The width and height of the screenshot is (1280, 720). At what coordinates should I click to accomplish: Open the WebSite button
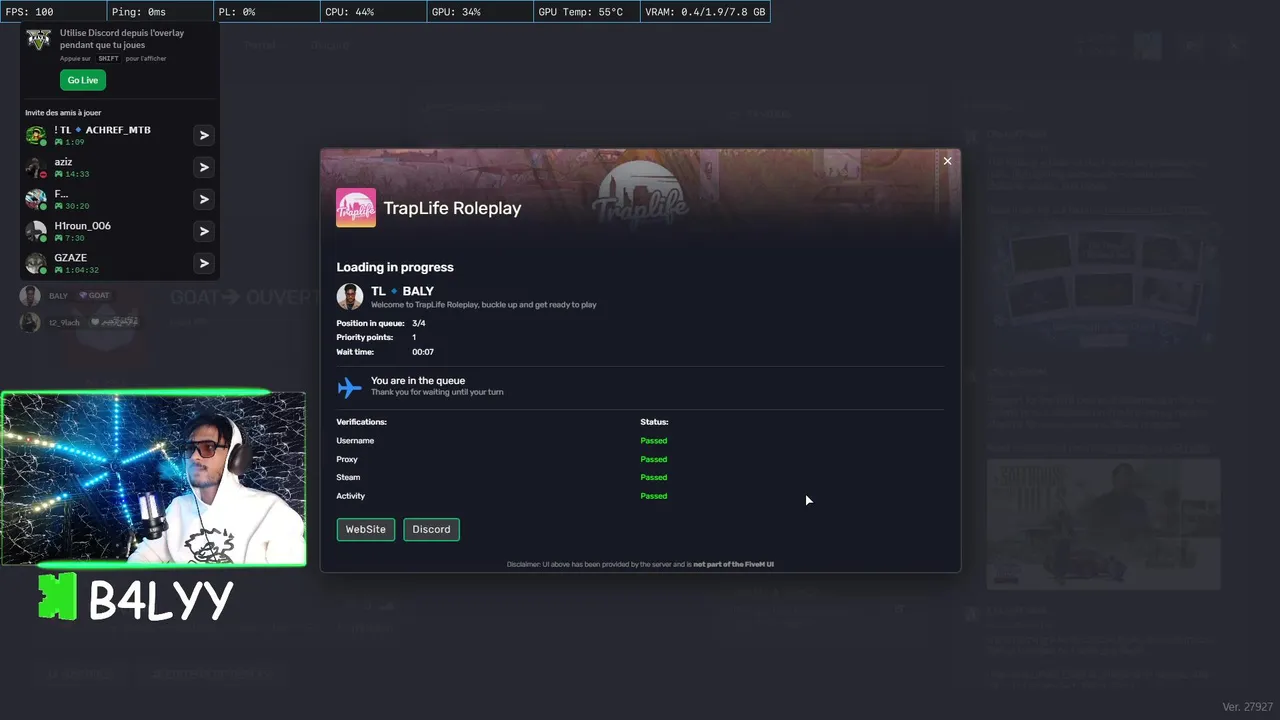[x=366, y=529]
